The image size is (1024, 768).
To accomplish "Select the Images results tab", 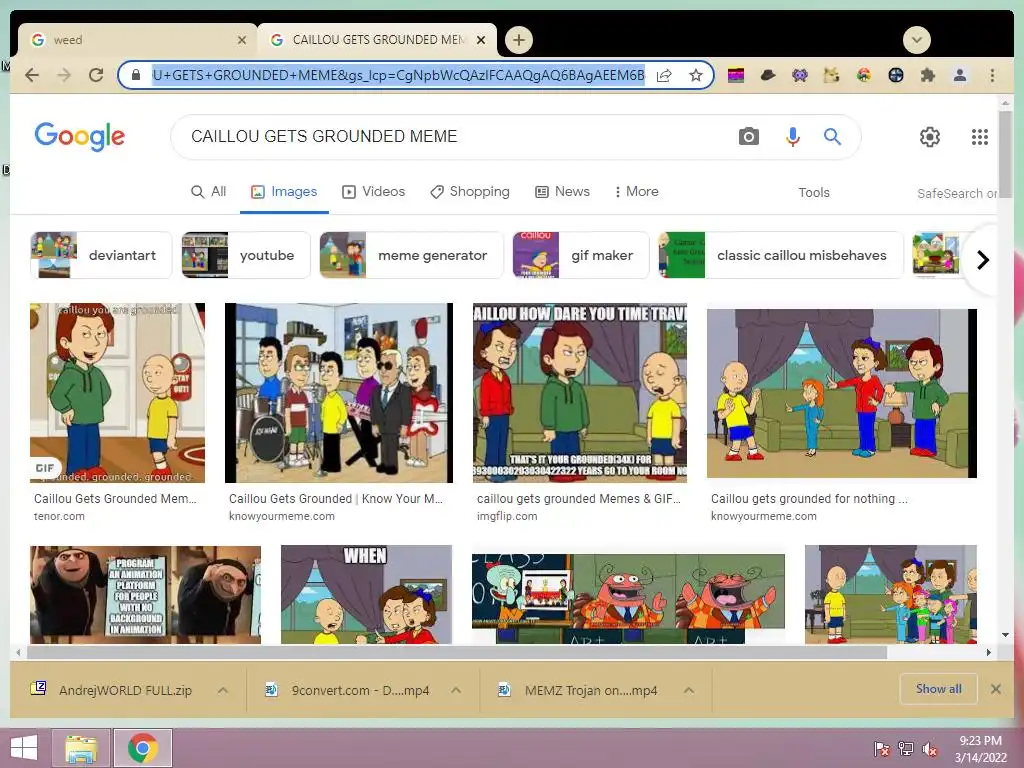I will pyautogui.click(x=284, y=191).
